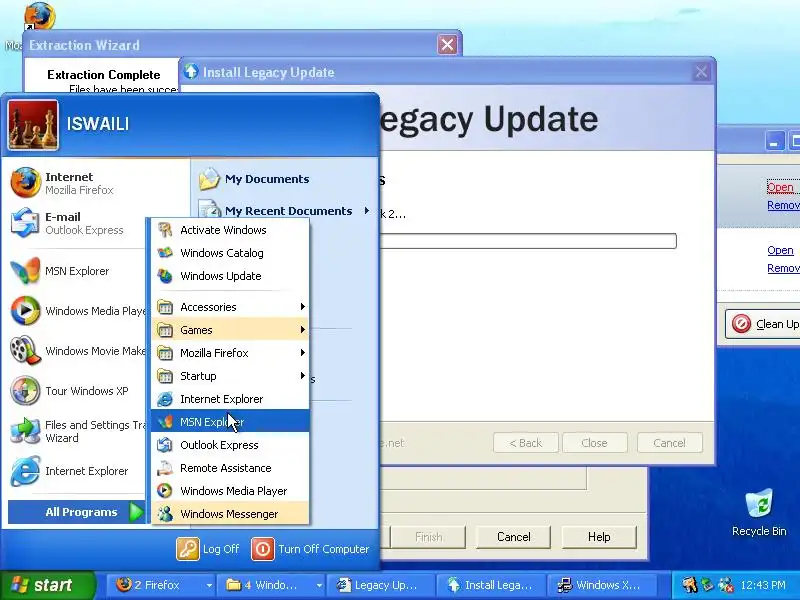Image resolution: width=800 pixels, height=600 pixels.
Task: Click Help in Extraction Wizard
Action: 599,537
